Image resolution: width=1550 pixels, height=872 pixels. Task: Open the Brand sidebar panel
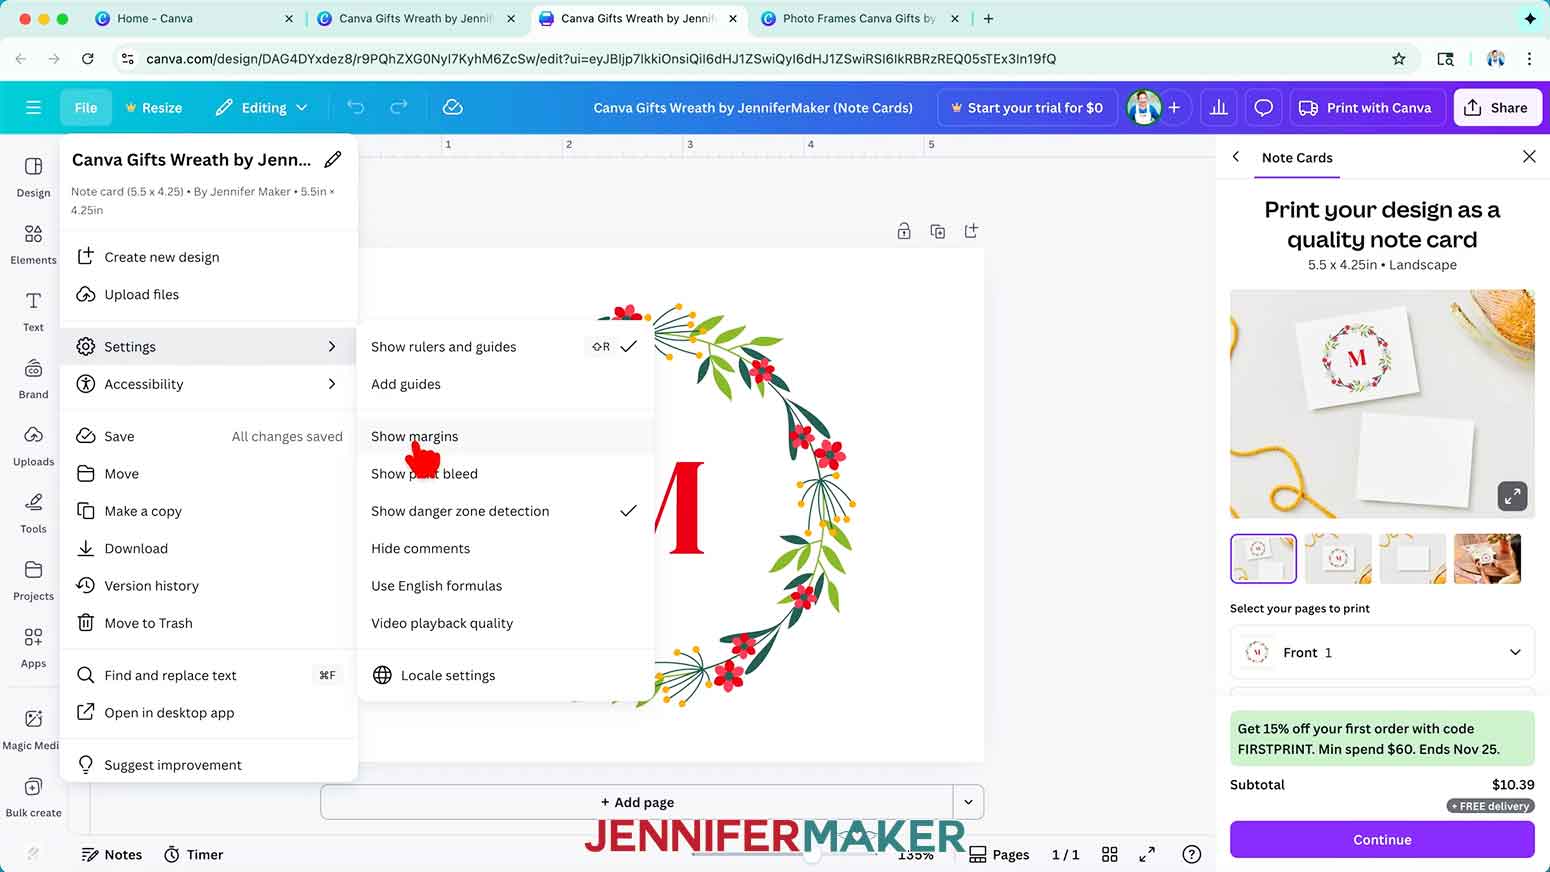33,378
